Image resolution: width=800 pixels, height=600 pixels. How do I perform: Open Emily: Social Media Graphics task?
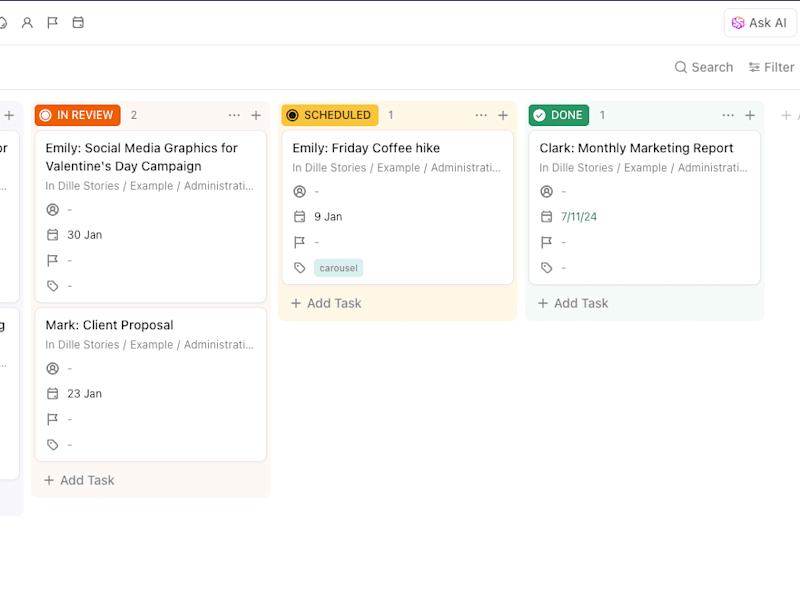pyautogui.click(x=141, y=157)
